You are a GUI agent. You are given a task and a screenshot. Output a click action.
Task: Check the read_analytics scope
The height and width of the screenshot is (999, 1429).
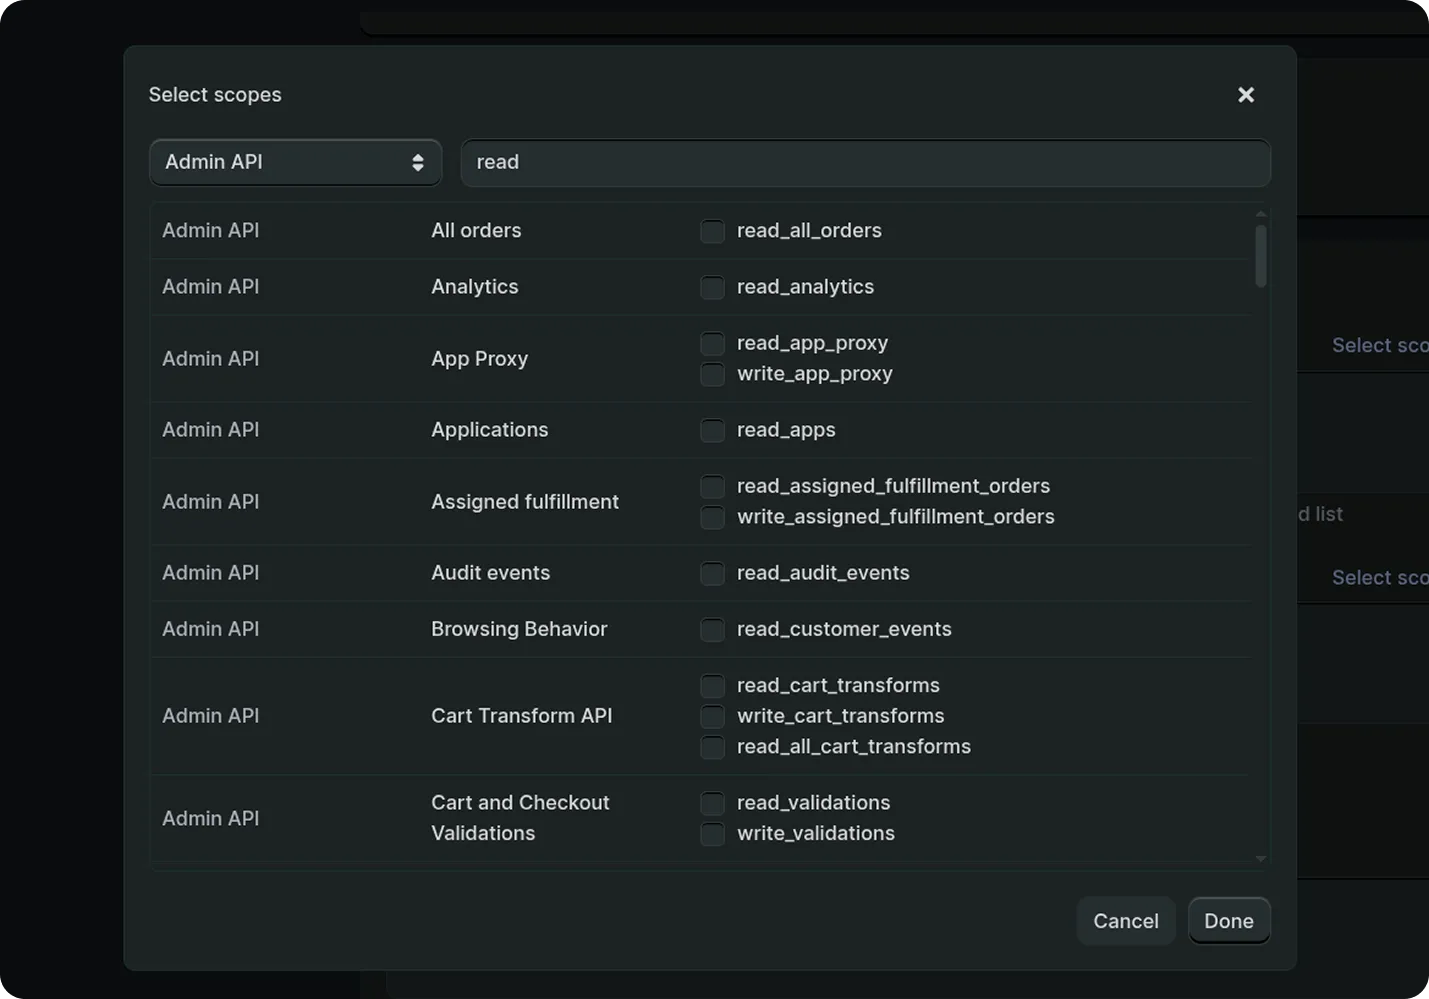pos(712,287)
